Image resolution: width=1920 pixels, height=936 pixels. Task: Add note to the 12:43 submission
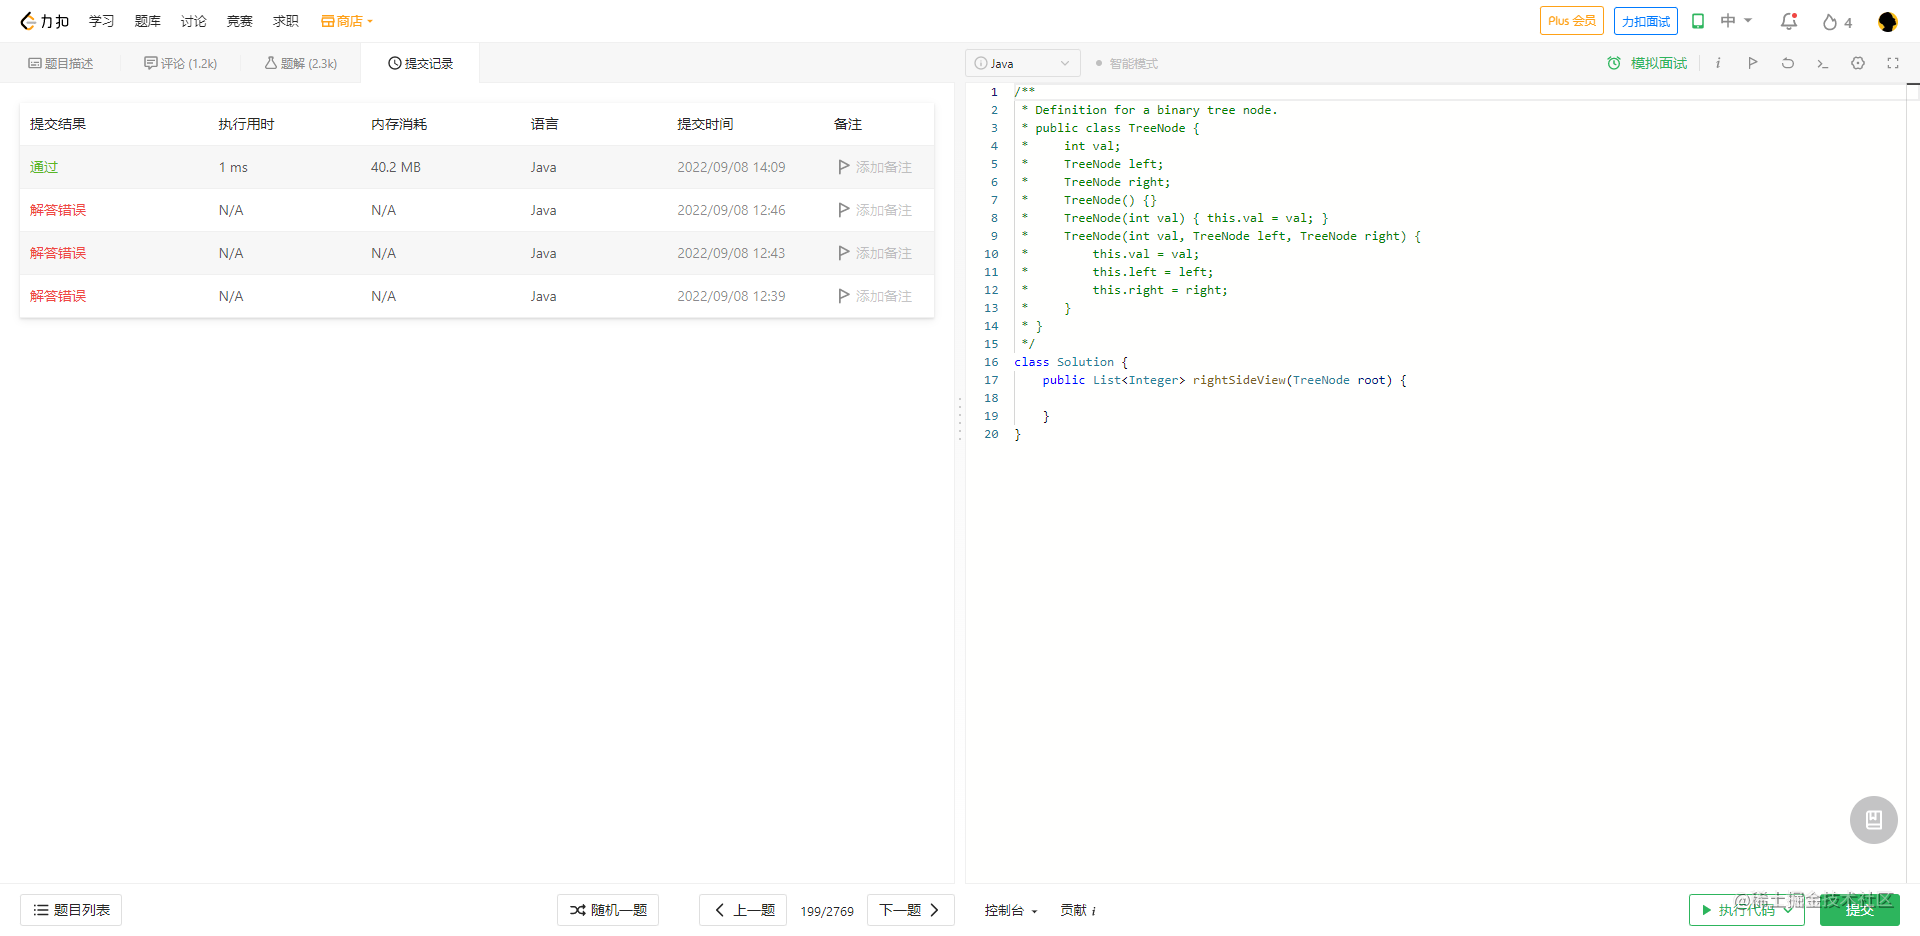pos(875,253)
